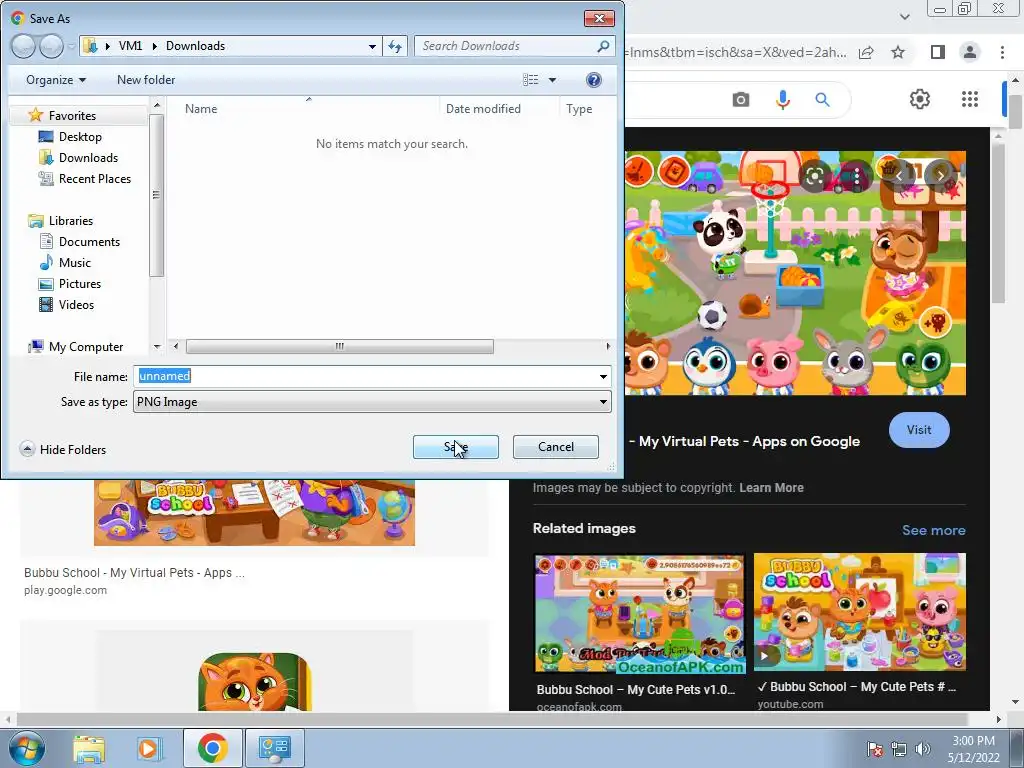Image resolution: width=1024 pixels, height=768 pixels.
Task: Select VM1 in the address path
Action: (131, 46)
